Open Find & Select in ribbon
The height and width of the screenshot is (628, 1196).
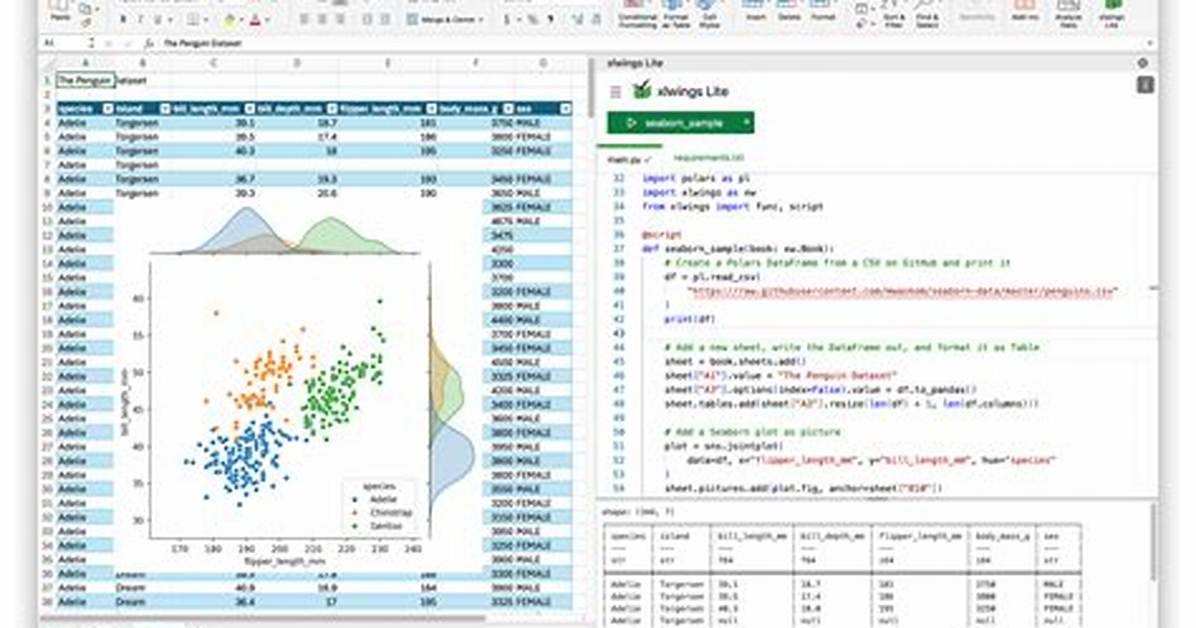click(927, 14)
